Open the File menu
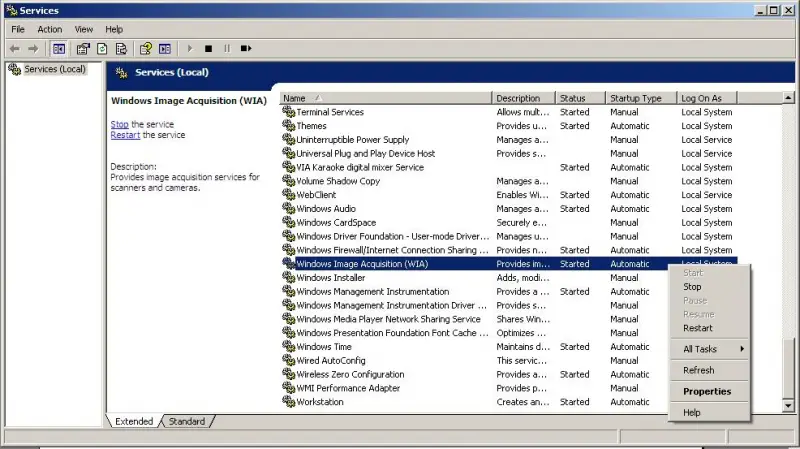 (x=18, y=29)
